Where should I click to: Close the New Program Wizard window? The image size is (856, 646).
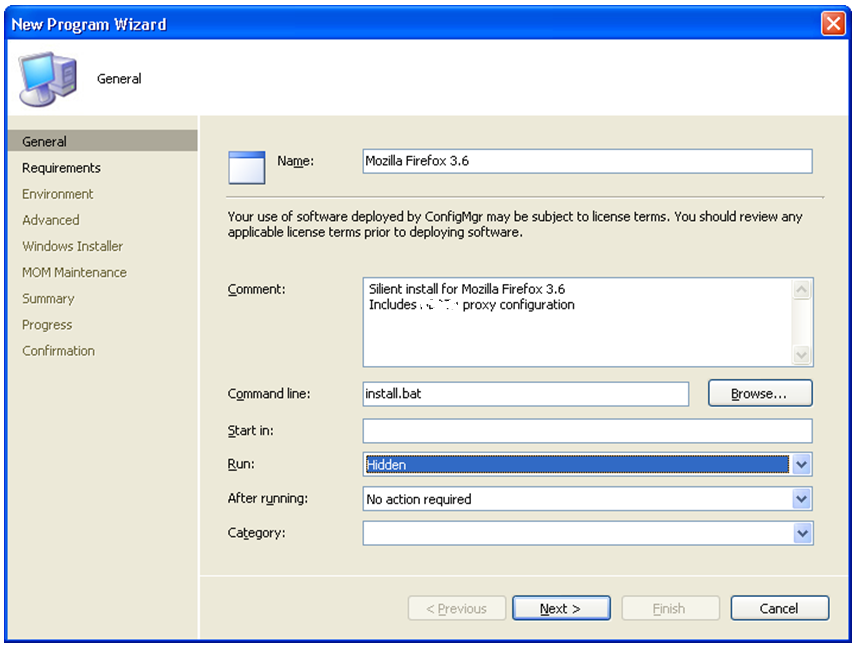pyautogui.click(x=833, y=23)
